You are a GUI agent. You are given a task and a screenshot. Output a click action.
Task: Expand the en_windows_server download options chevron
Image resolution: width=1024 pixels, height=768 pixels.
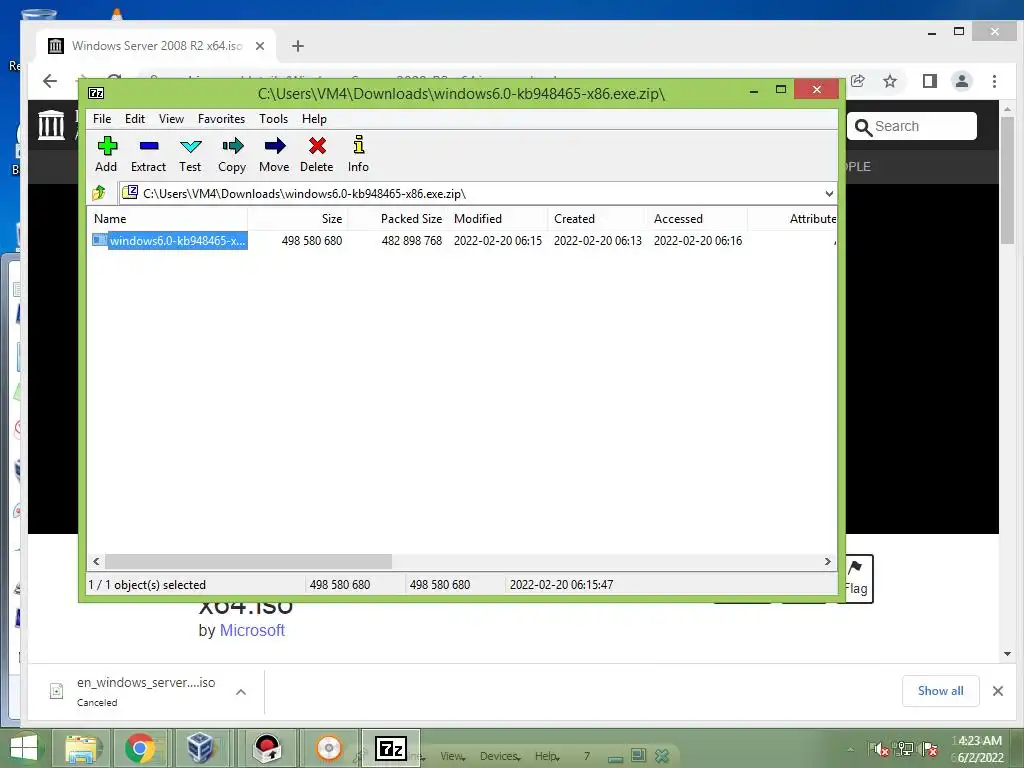click(x=241, y=692)
